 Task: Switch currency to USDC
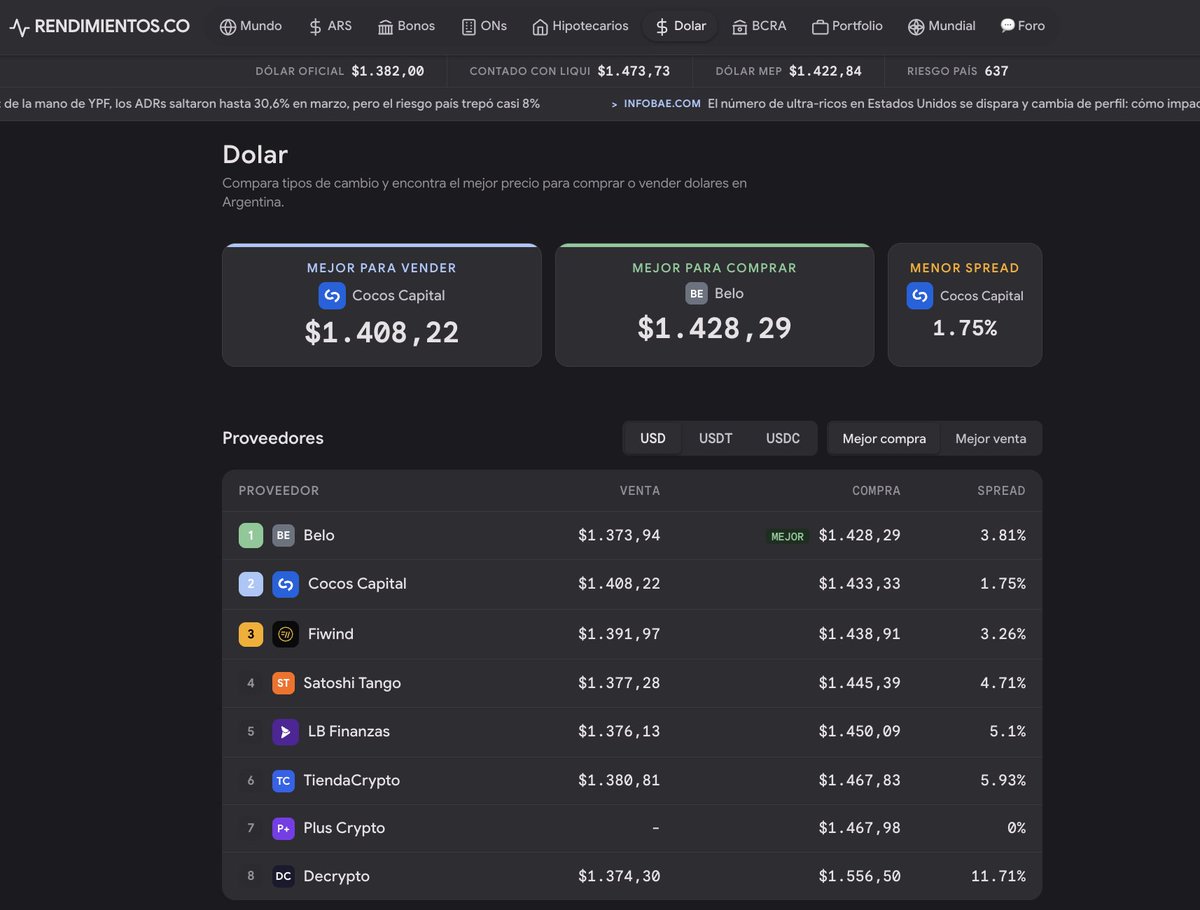(x=783, y=438)
